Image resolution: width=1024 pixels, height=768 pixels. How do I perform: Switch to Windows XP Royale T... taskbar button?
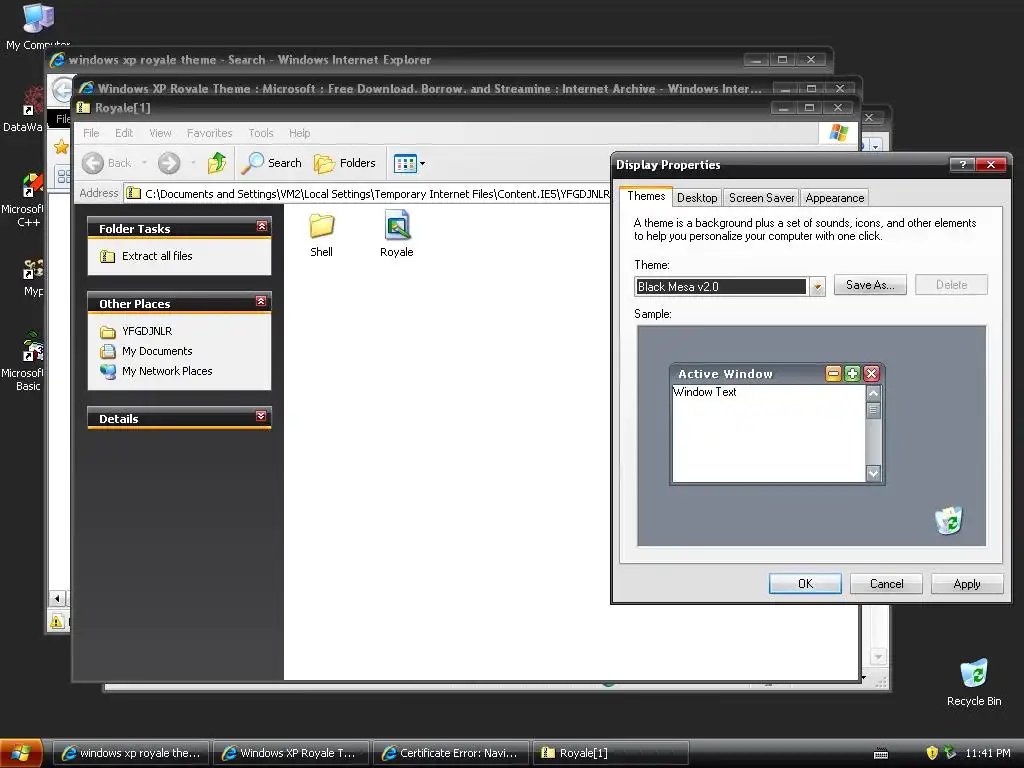pyautogui.click(x=291, y=753)
